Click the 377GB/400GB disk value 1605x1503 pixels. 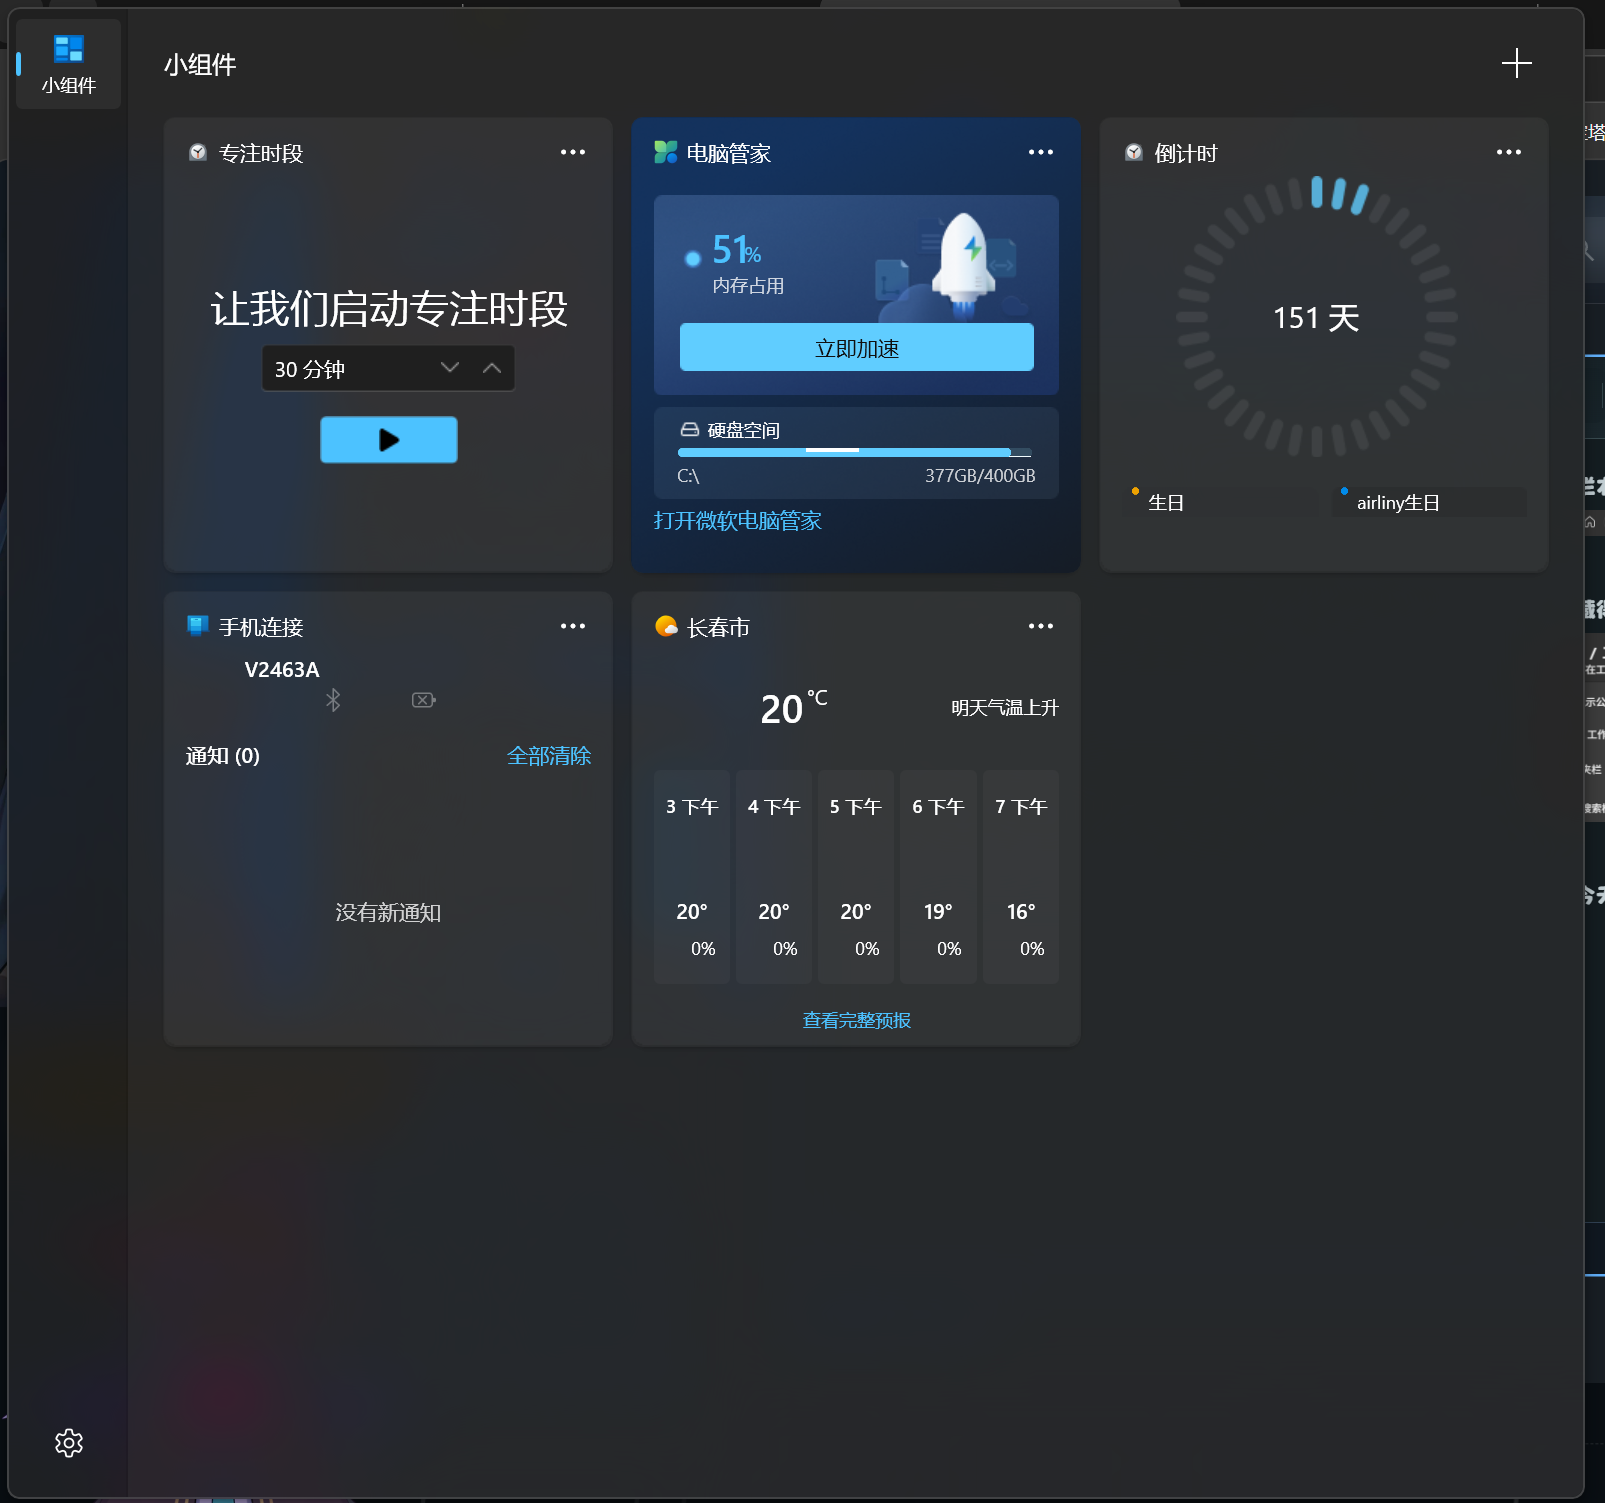tap(980, 476)
